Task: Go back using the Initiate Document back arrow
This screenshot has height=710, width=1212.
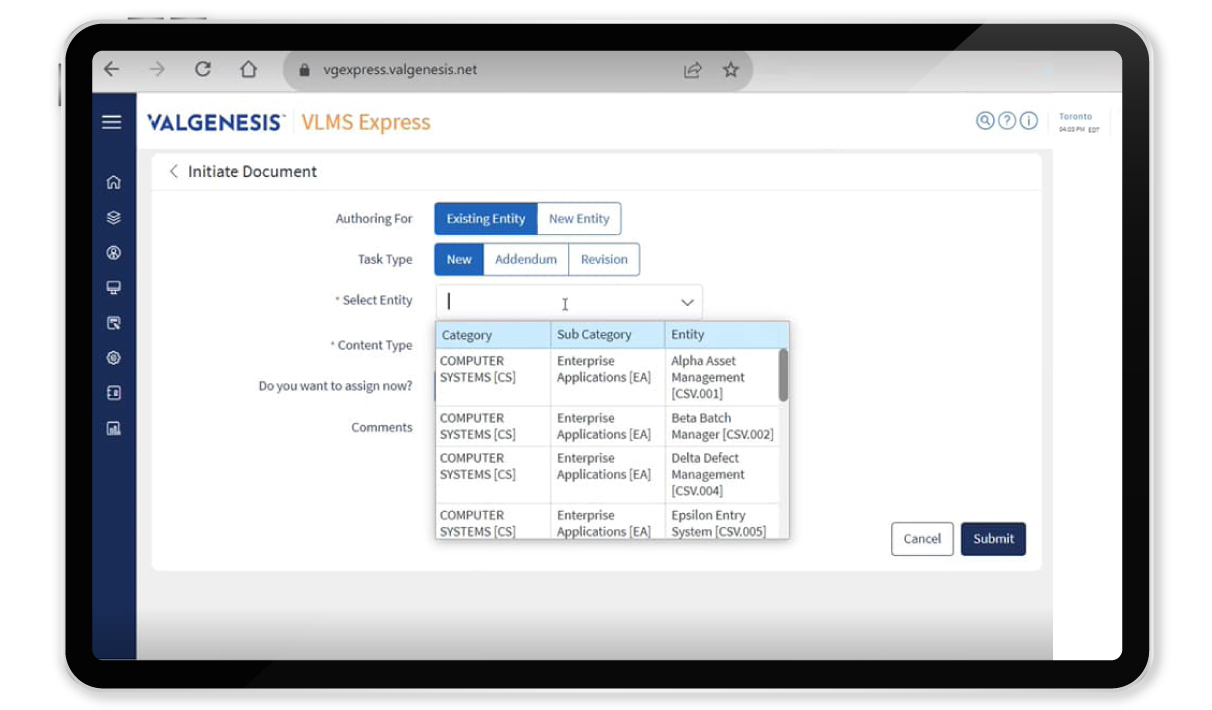Action: (172, 171)
